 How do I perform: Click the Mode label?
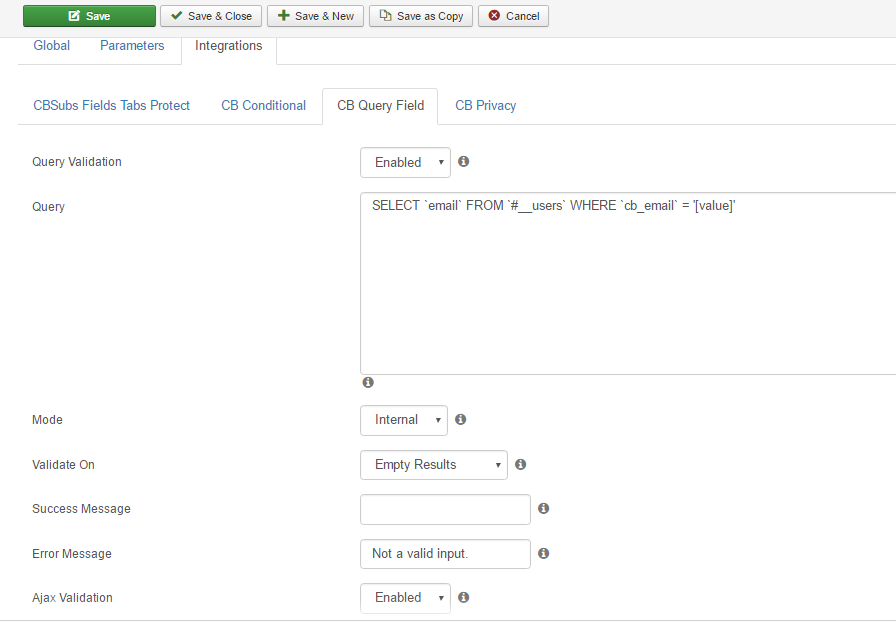(x=47, y=420)
